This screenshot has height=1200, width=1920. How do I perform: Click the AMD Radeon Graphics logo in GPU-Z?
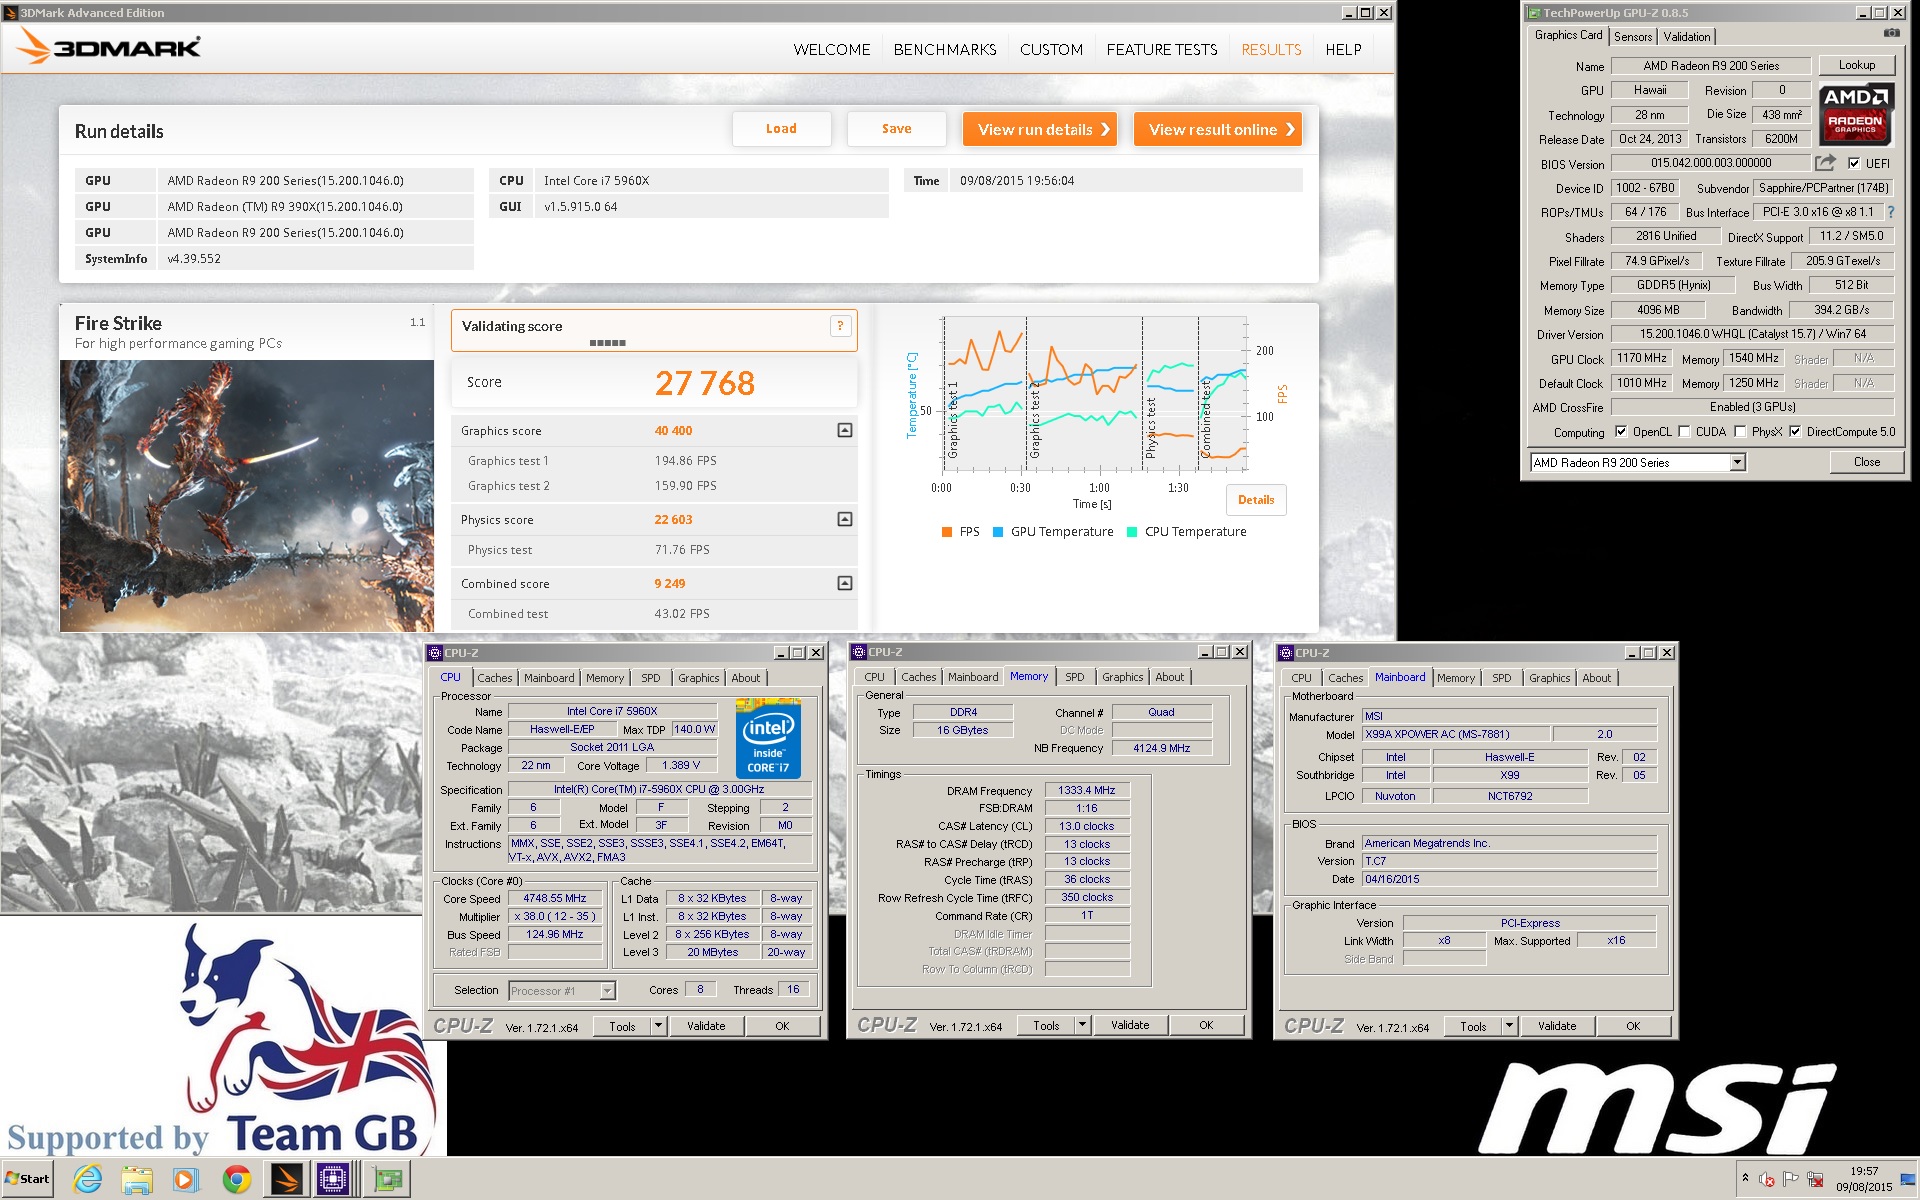(1856, 114)
